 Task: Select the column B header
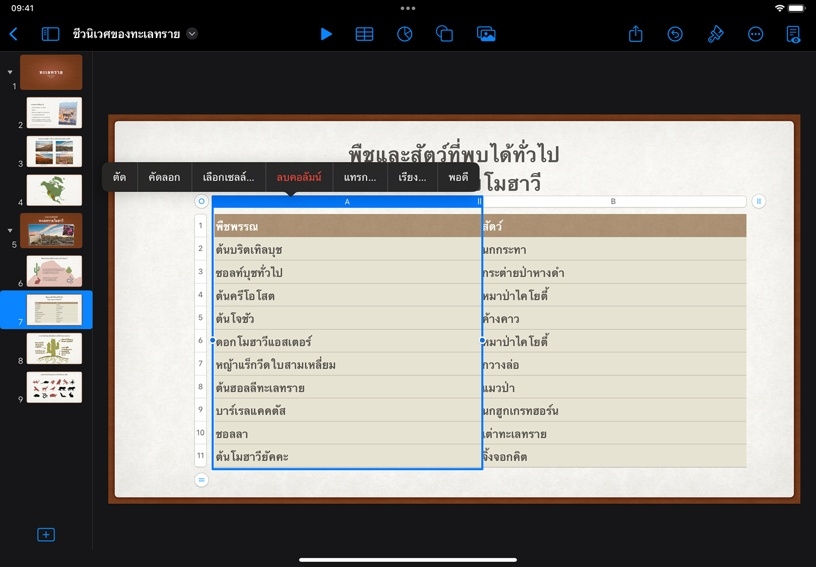tap(613, 201)
